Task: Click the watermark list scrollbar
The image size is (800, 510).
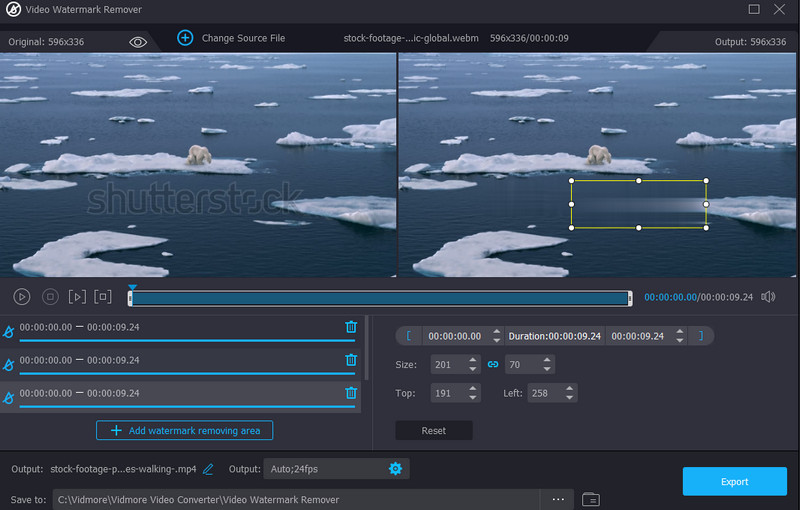Action: [366, 348]
